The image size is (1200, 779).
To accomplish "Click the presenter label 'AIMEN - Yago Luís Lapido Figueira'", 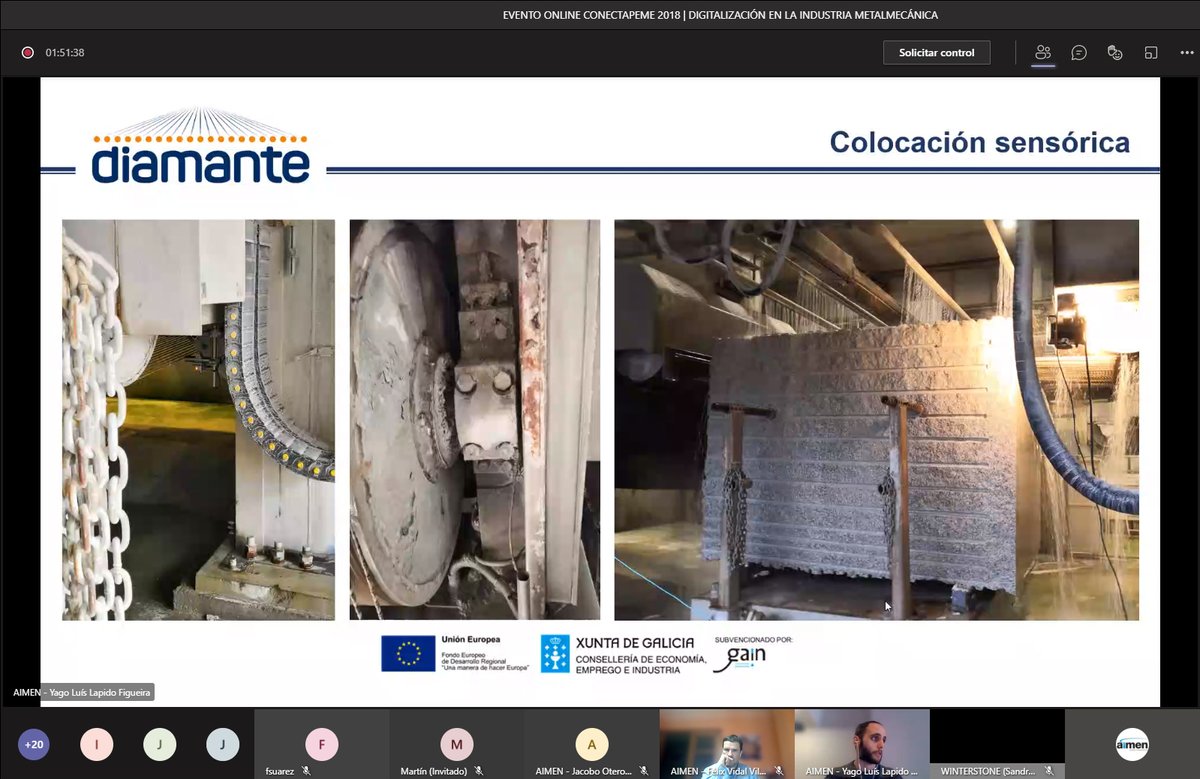I will (83, 693).
